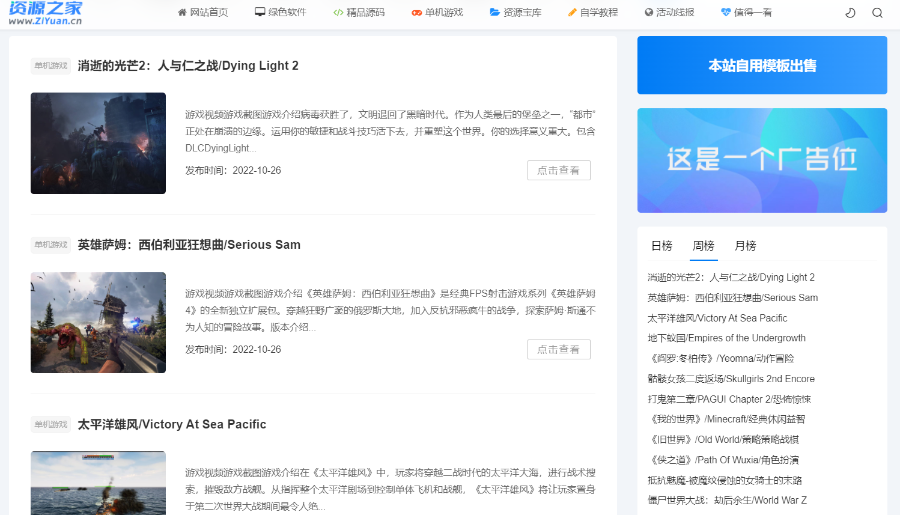Open ranking entry Empires of the Undergrowth

pos(726,338)
